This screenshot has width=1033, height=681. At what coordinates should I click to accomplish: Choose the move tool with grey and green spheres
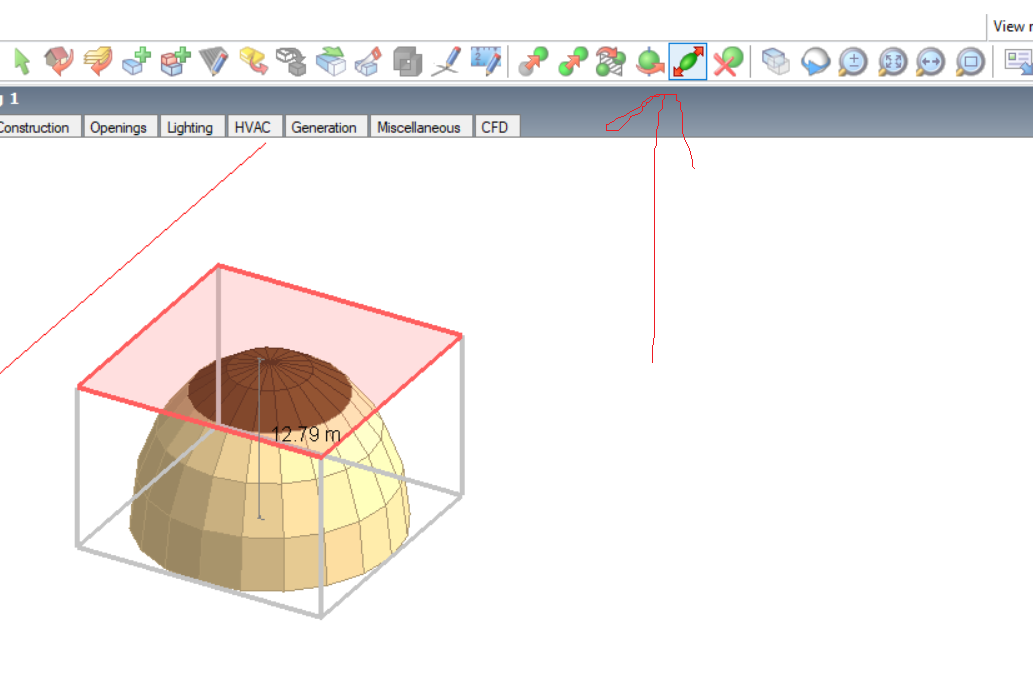533,61
